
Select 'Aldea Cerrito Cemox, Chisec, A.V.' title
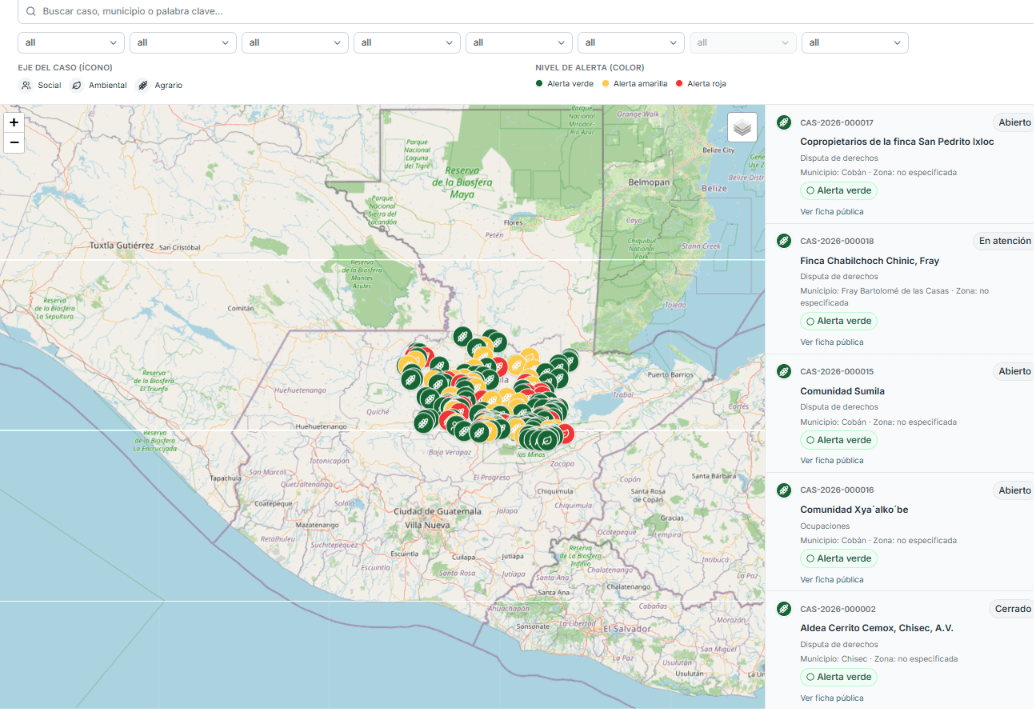point(876,628)
